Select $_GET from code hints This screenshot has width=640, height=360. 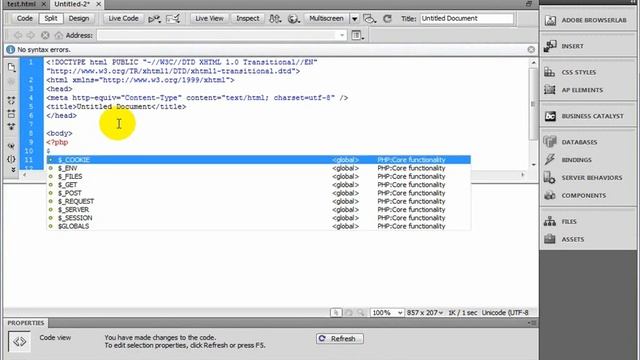258,184
